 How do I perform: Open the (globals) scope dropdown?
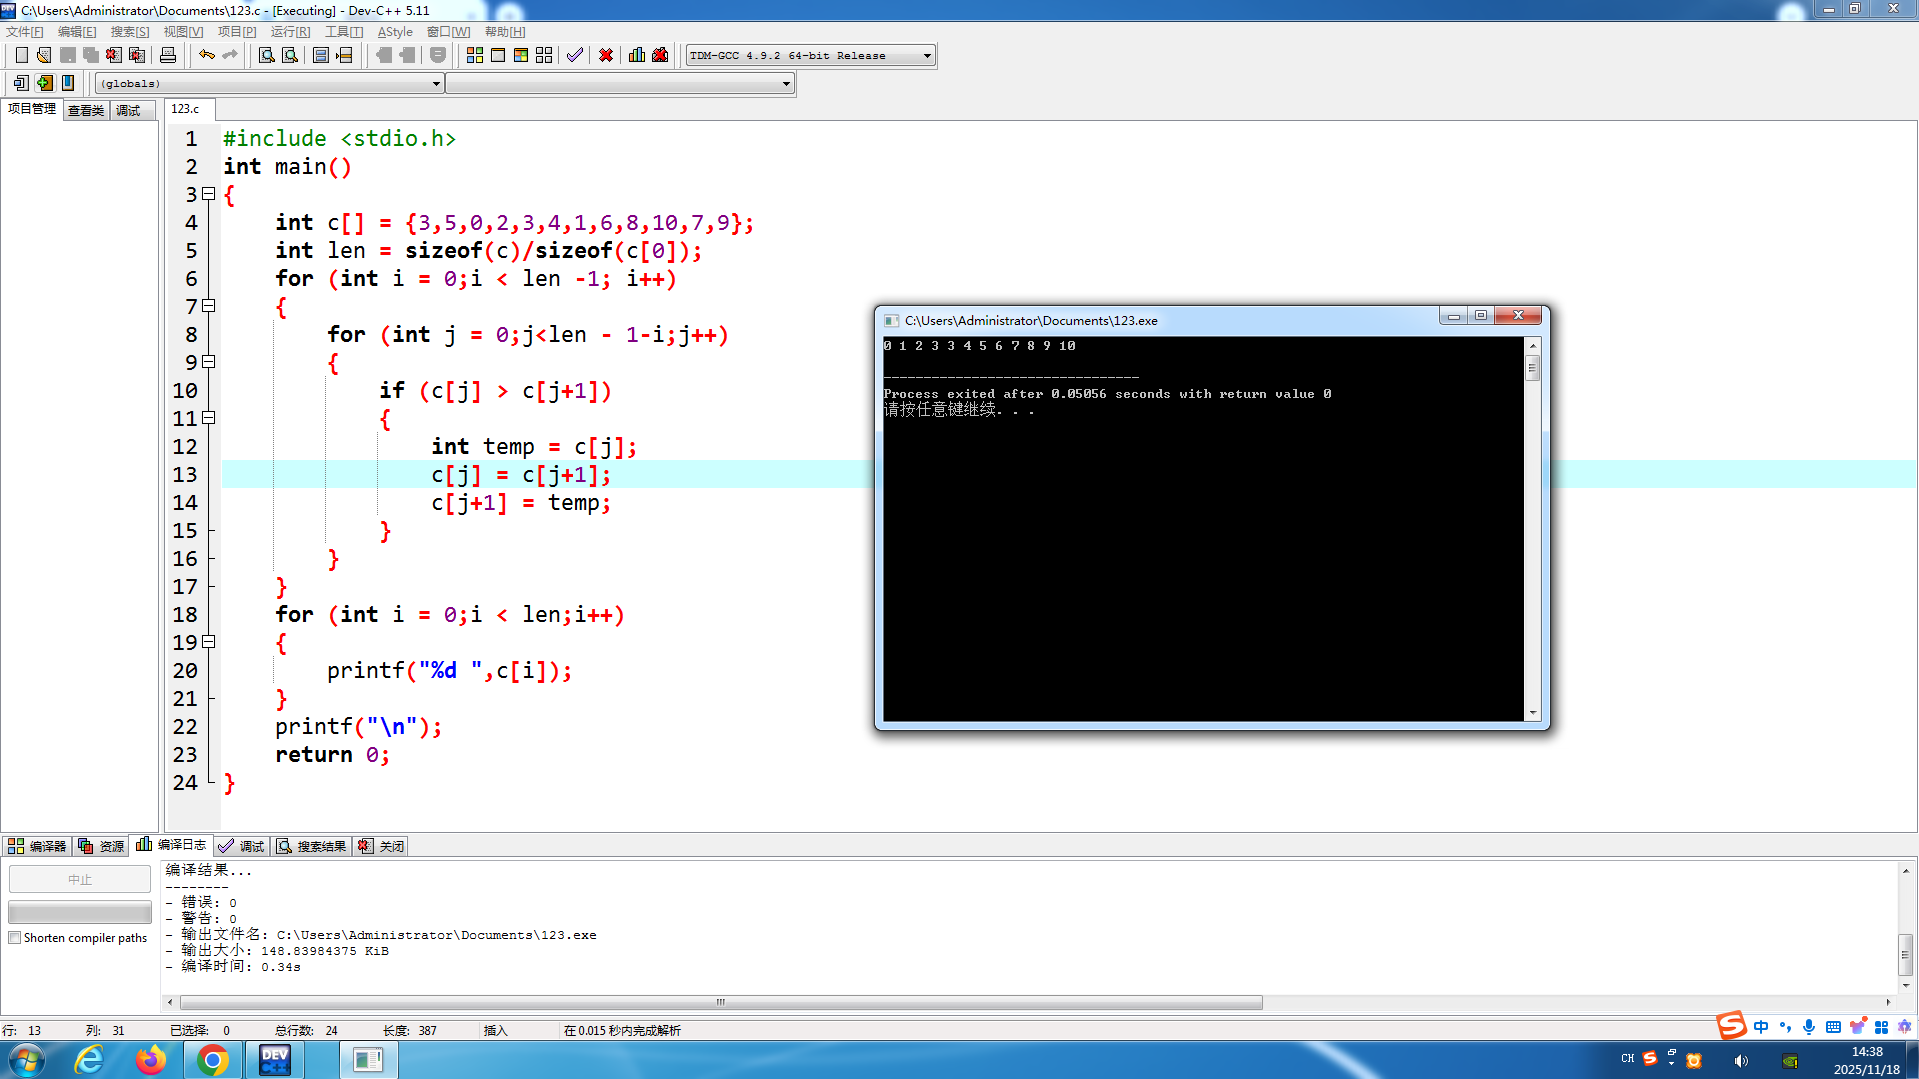pos(269,84)
